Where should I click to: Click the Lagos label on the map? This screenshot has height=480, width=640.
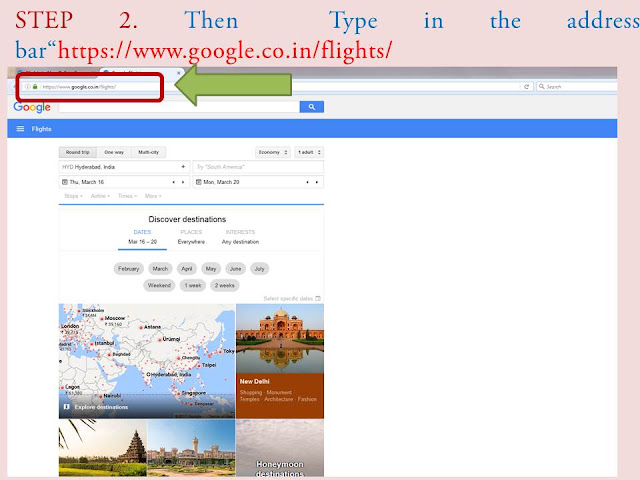tap(72, 387)
